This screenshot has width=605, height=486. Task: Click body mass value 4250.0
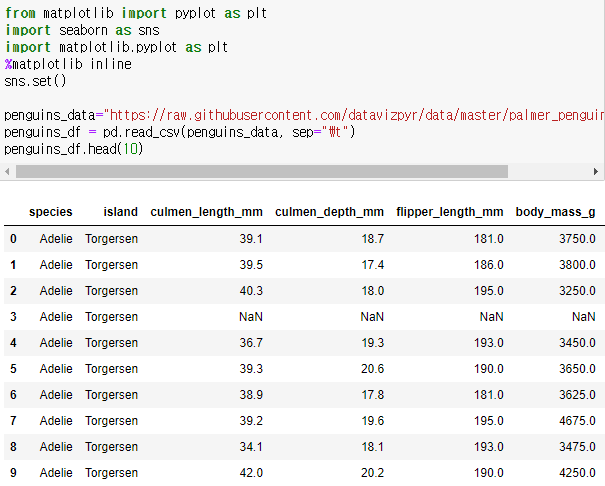(x=577, y=472)
